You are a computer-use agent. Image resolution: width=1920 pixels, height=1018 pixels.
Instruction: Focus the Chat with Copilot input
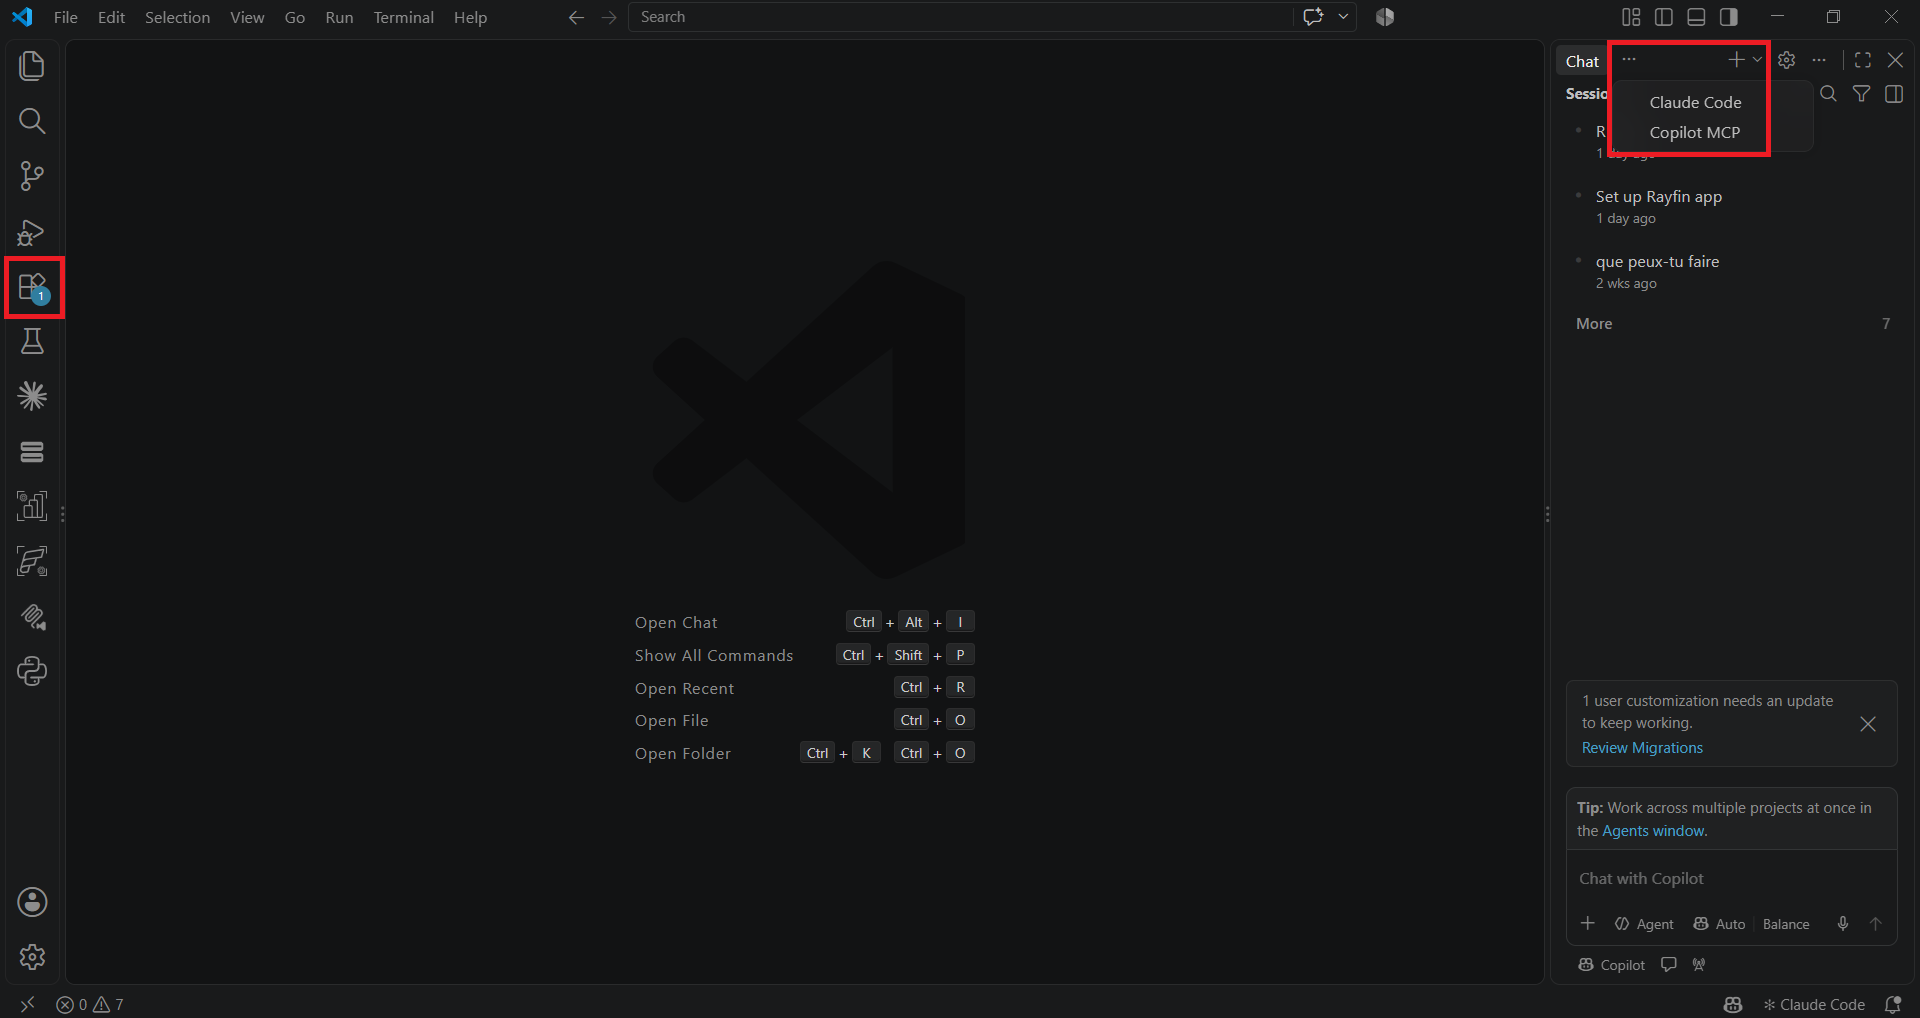[x=1732, y=879]
